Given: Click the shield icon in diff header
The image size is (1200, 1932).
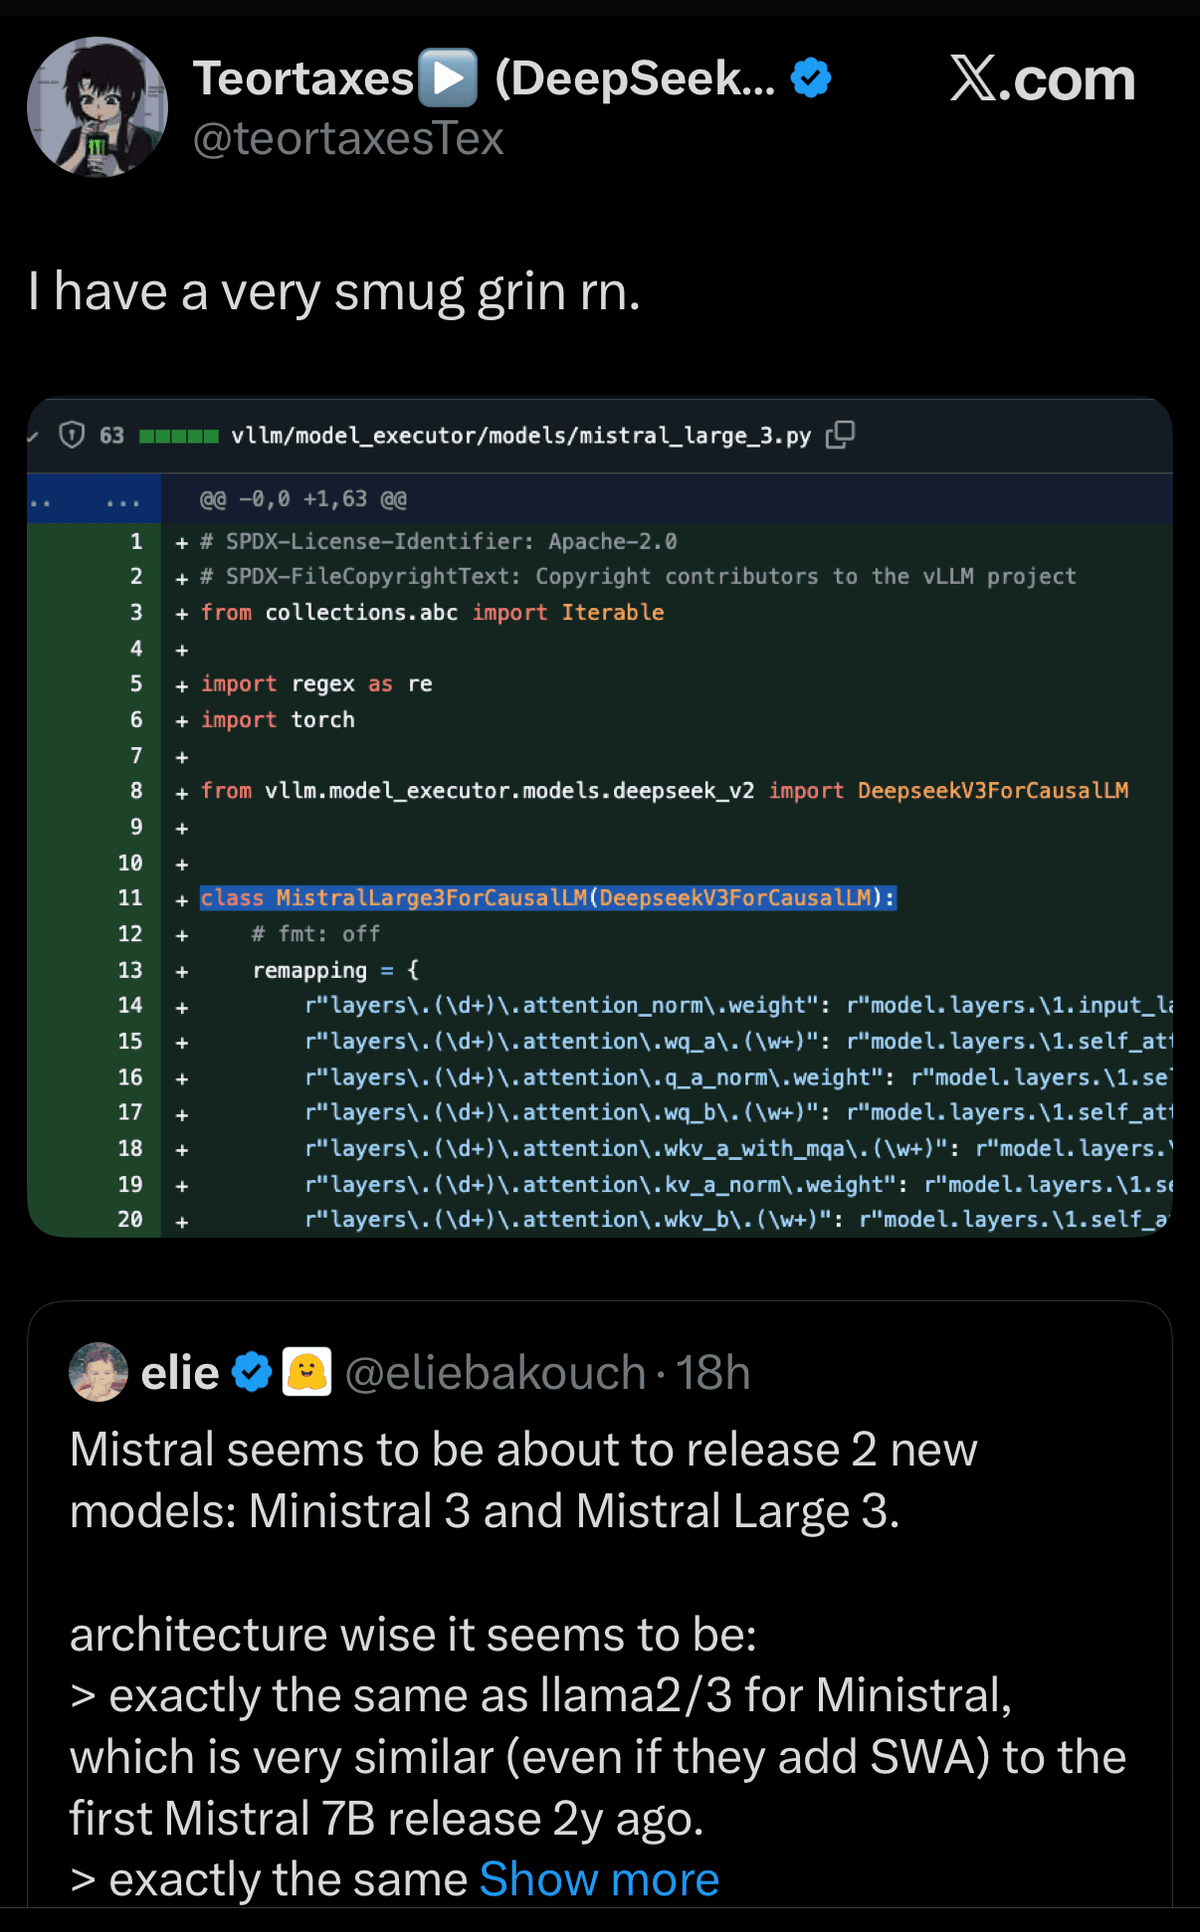Looking at the screenshot, I should tap(72, 435).
